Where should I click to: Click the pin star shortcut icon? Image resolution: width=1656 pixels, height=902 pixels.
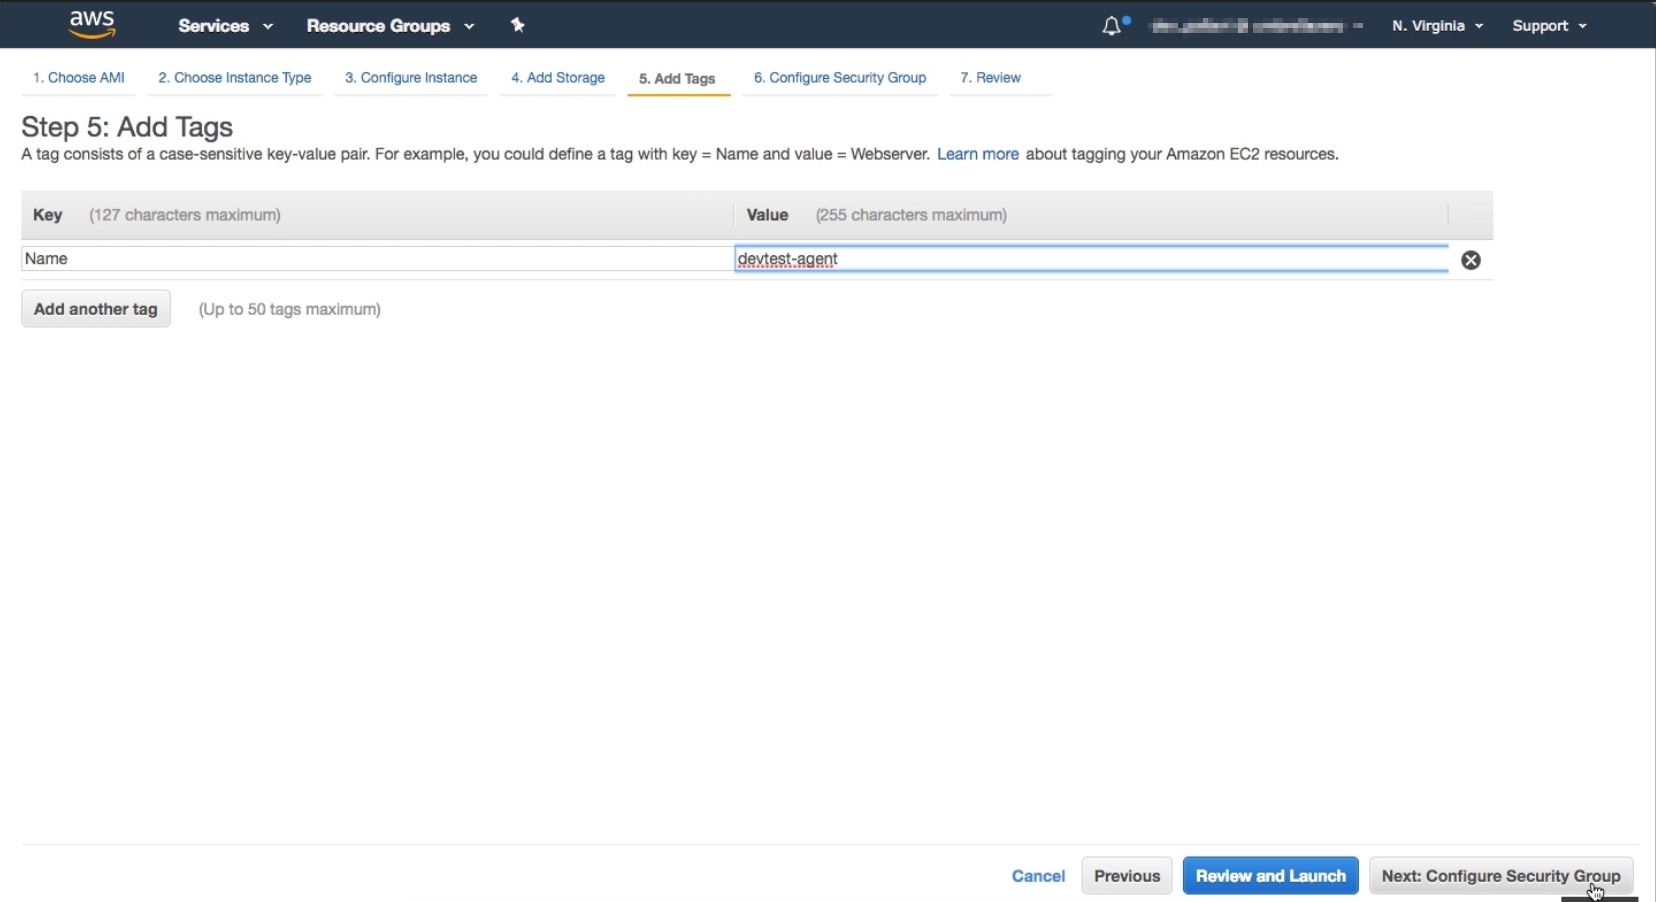(518, 25)
